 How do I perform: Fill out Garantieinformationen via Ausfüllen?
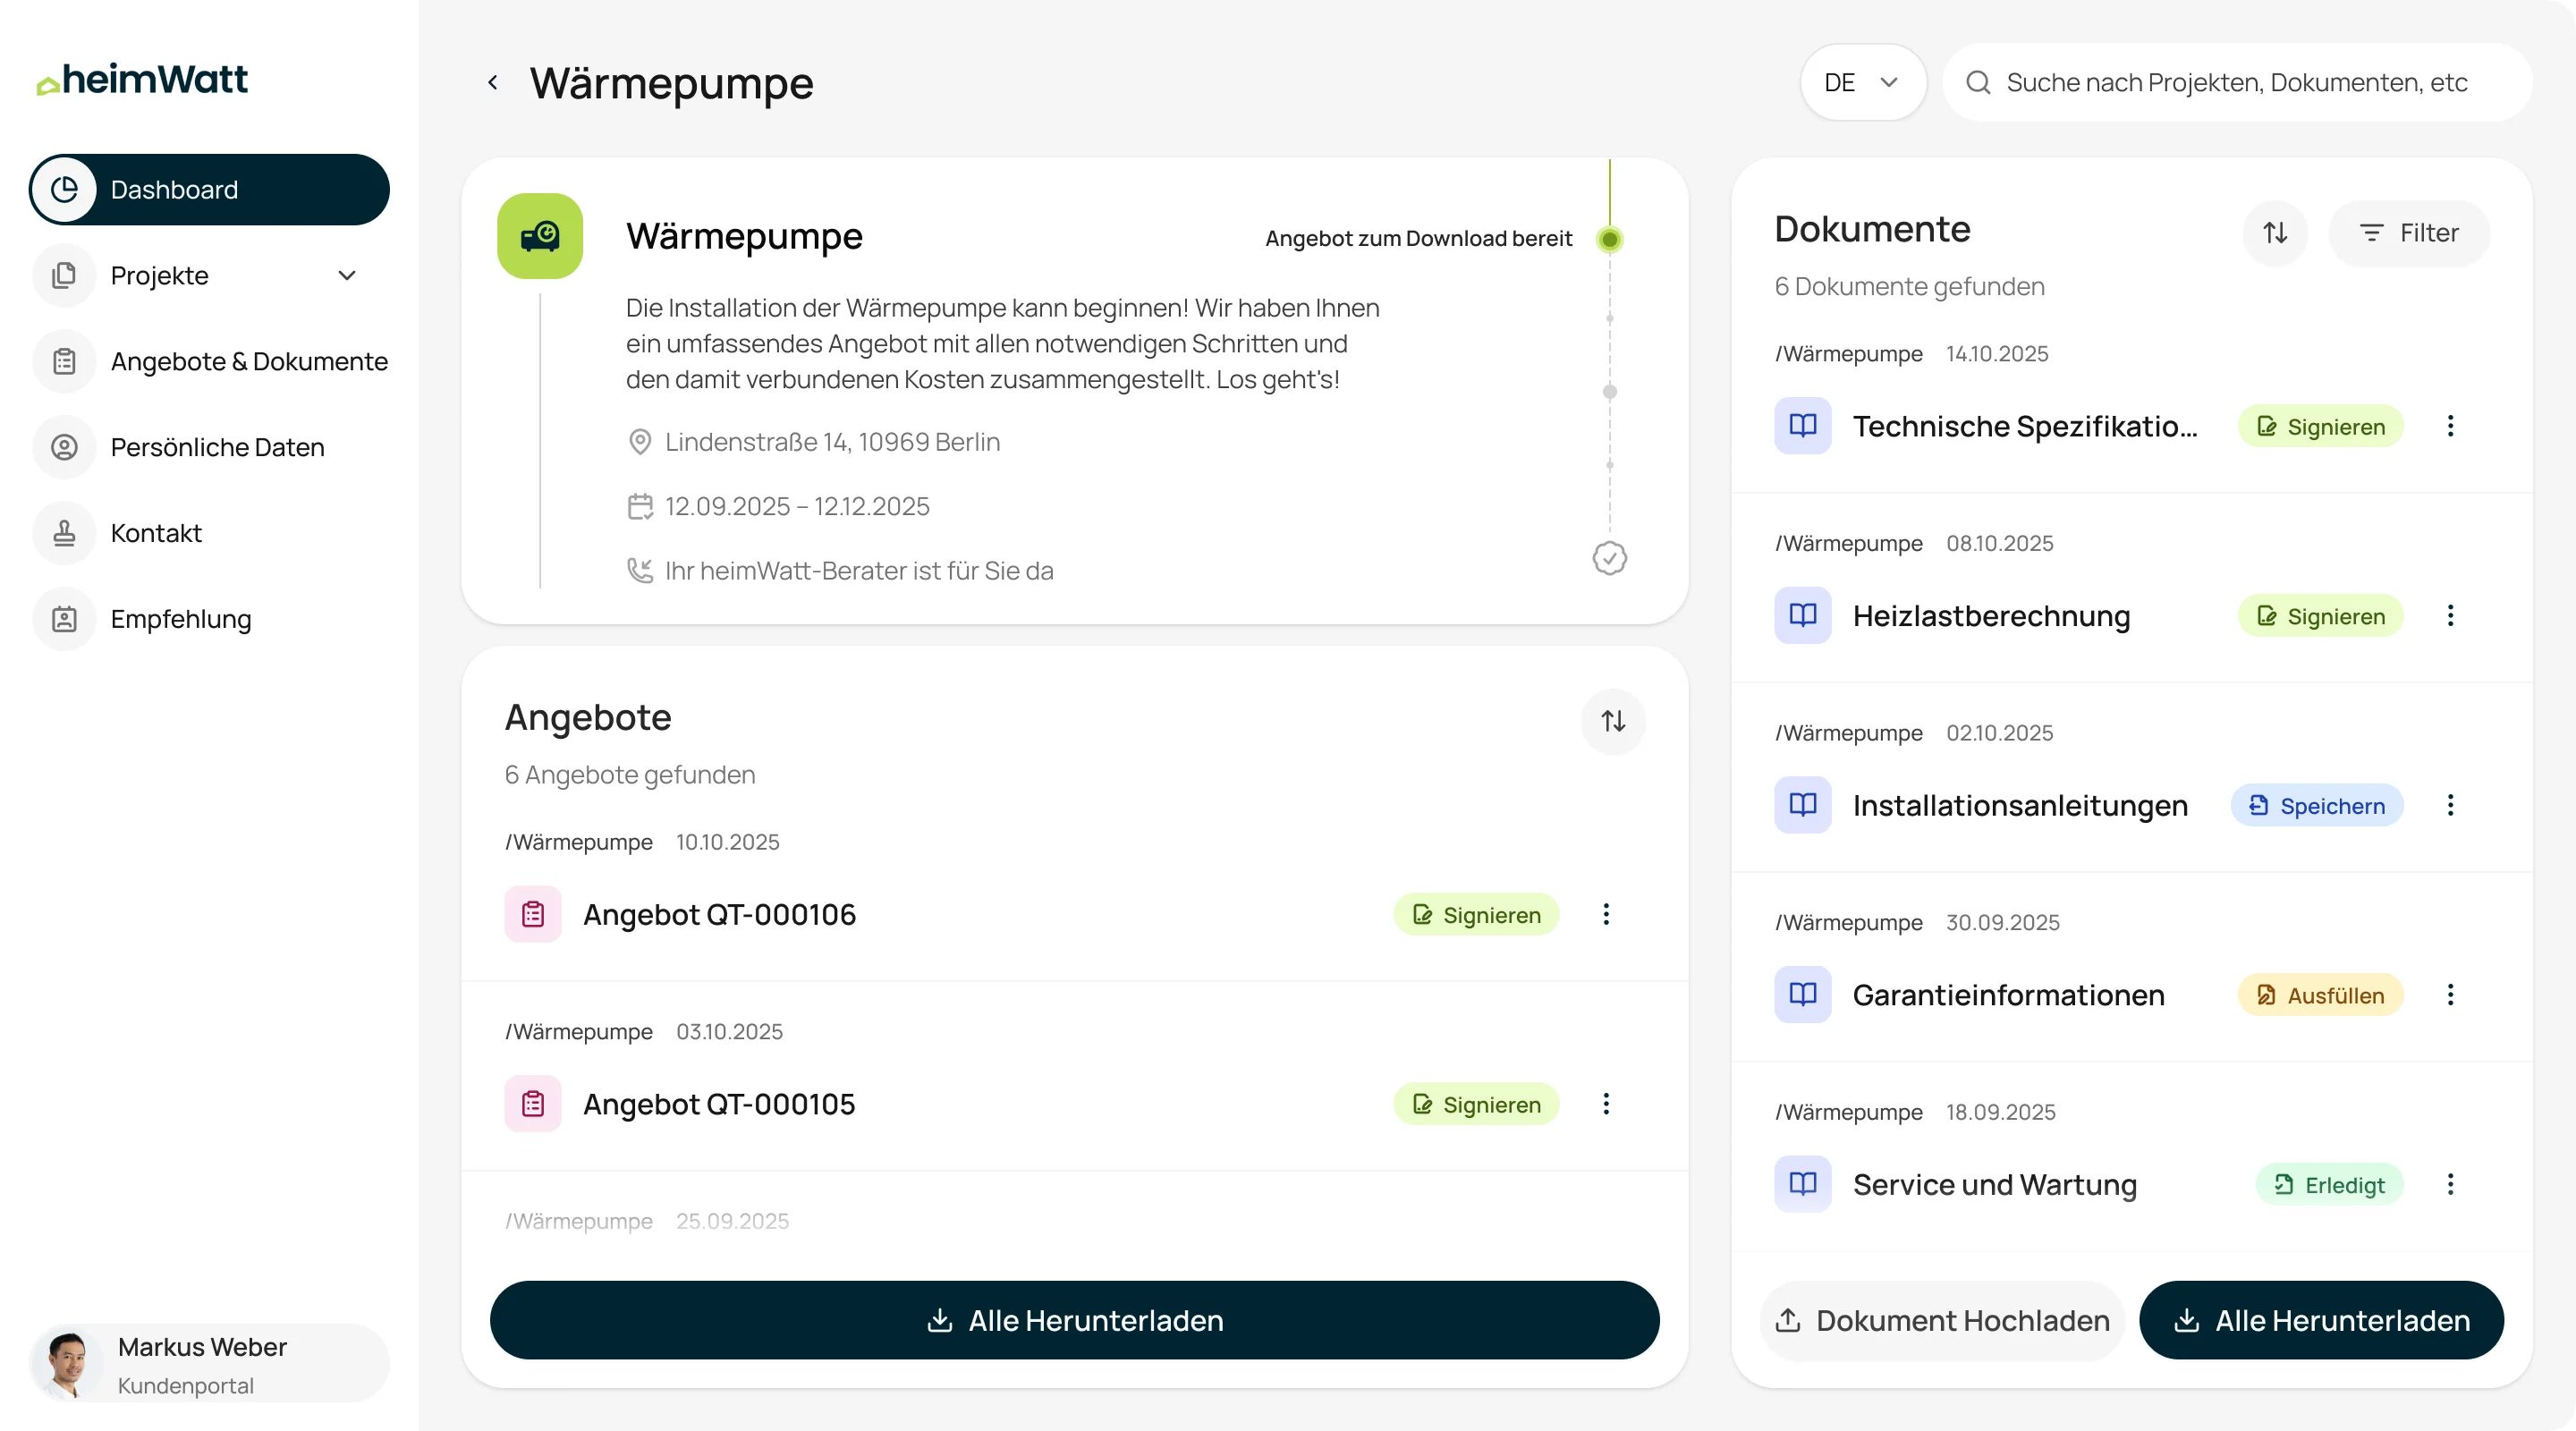pos(2320,995)
